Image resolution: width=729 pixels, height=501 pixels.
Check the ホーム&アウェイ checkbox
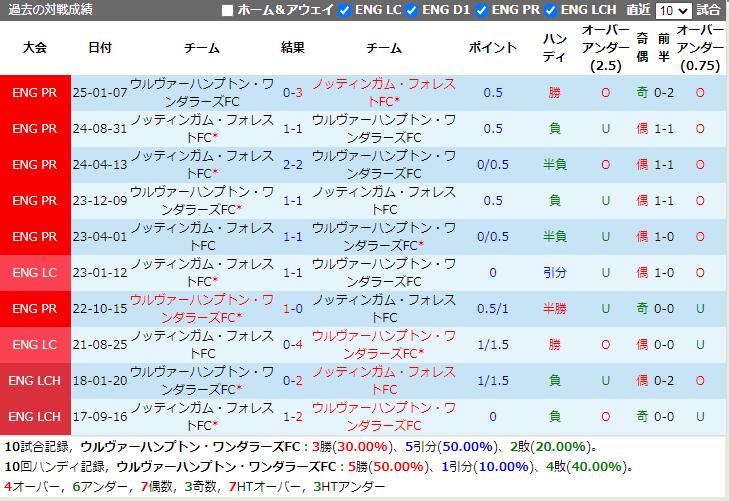[227, 10]
